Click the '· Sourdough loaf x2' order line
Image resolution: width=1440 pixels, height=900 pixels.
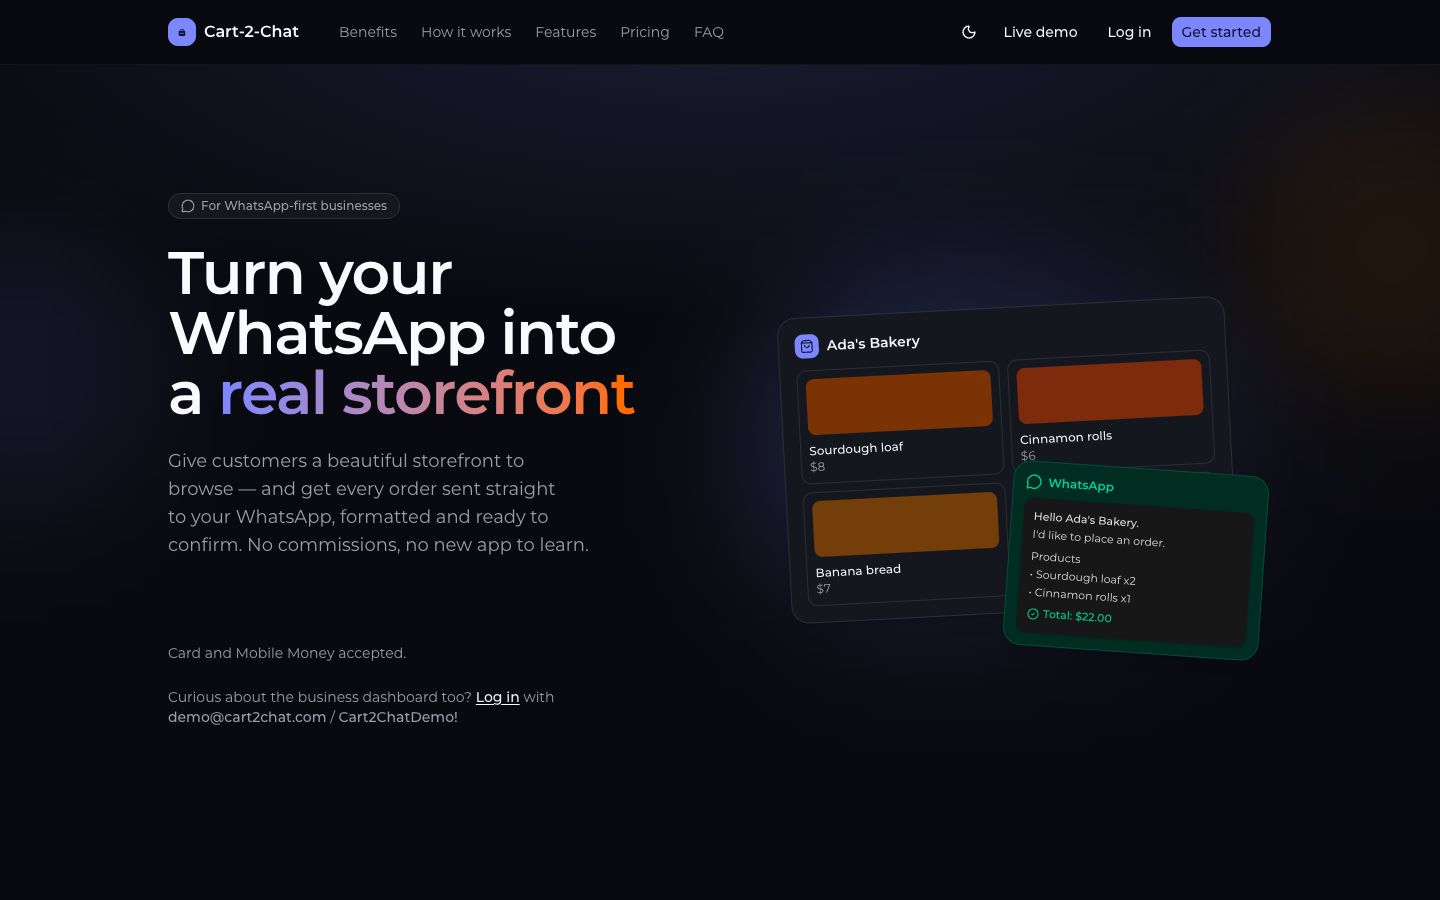pyautogui.click(x=1083, y=577)
